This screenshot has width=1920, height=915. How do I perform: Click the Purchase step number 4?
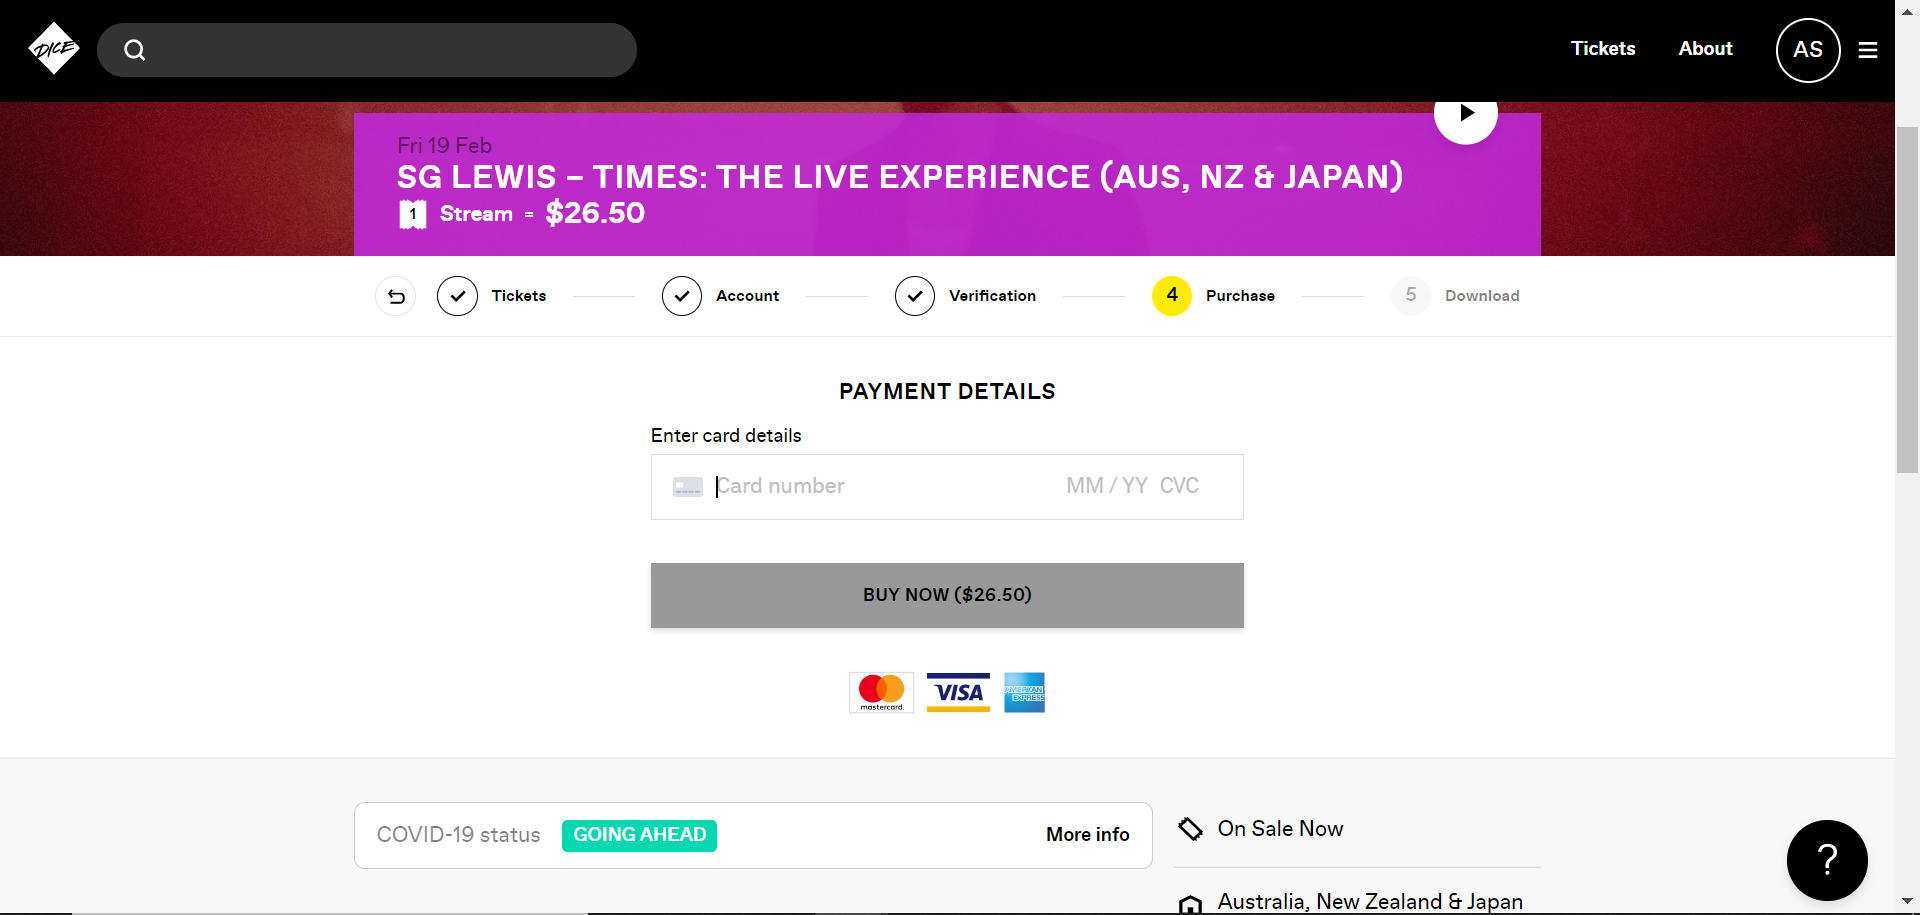click(1171, 296)
